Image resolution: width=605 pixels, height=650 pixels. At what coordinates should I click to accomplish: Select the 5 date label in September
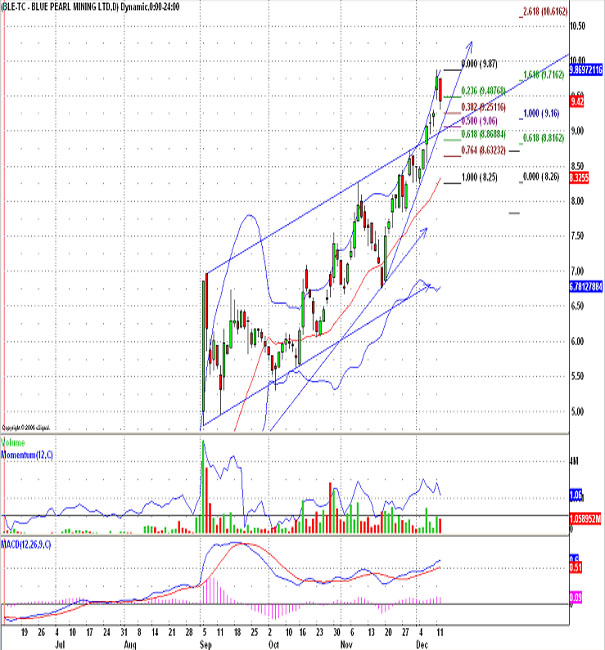204,632
